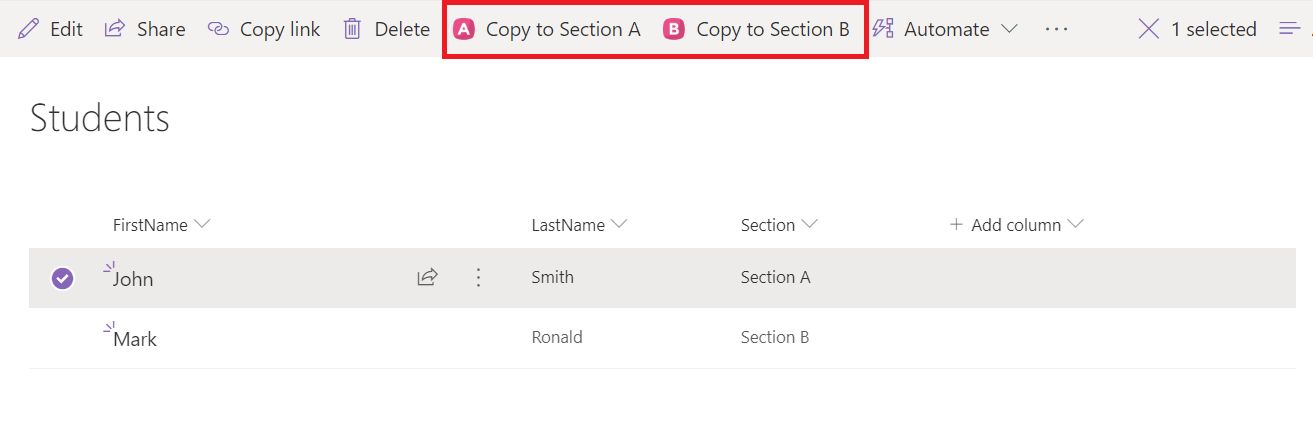Click the Edit pencil icon
Viewport: 1313px width, 423px height.
pyautogui.click(x=30, y=29)
